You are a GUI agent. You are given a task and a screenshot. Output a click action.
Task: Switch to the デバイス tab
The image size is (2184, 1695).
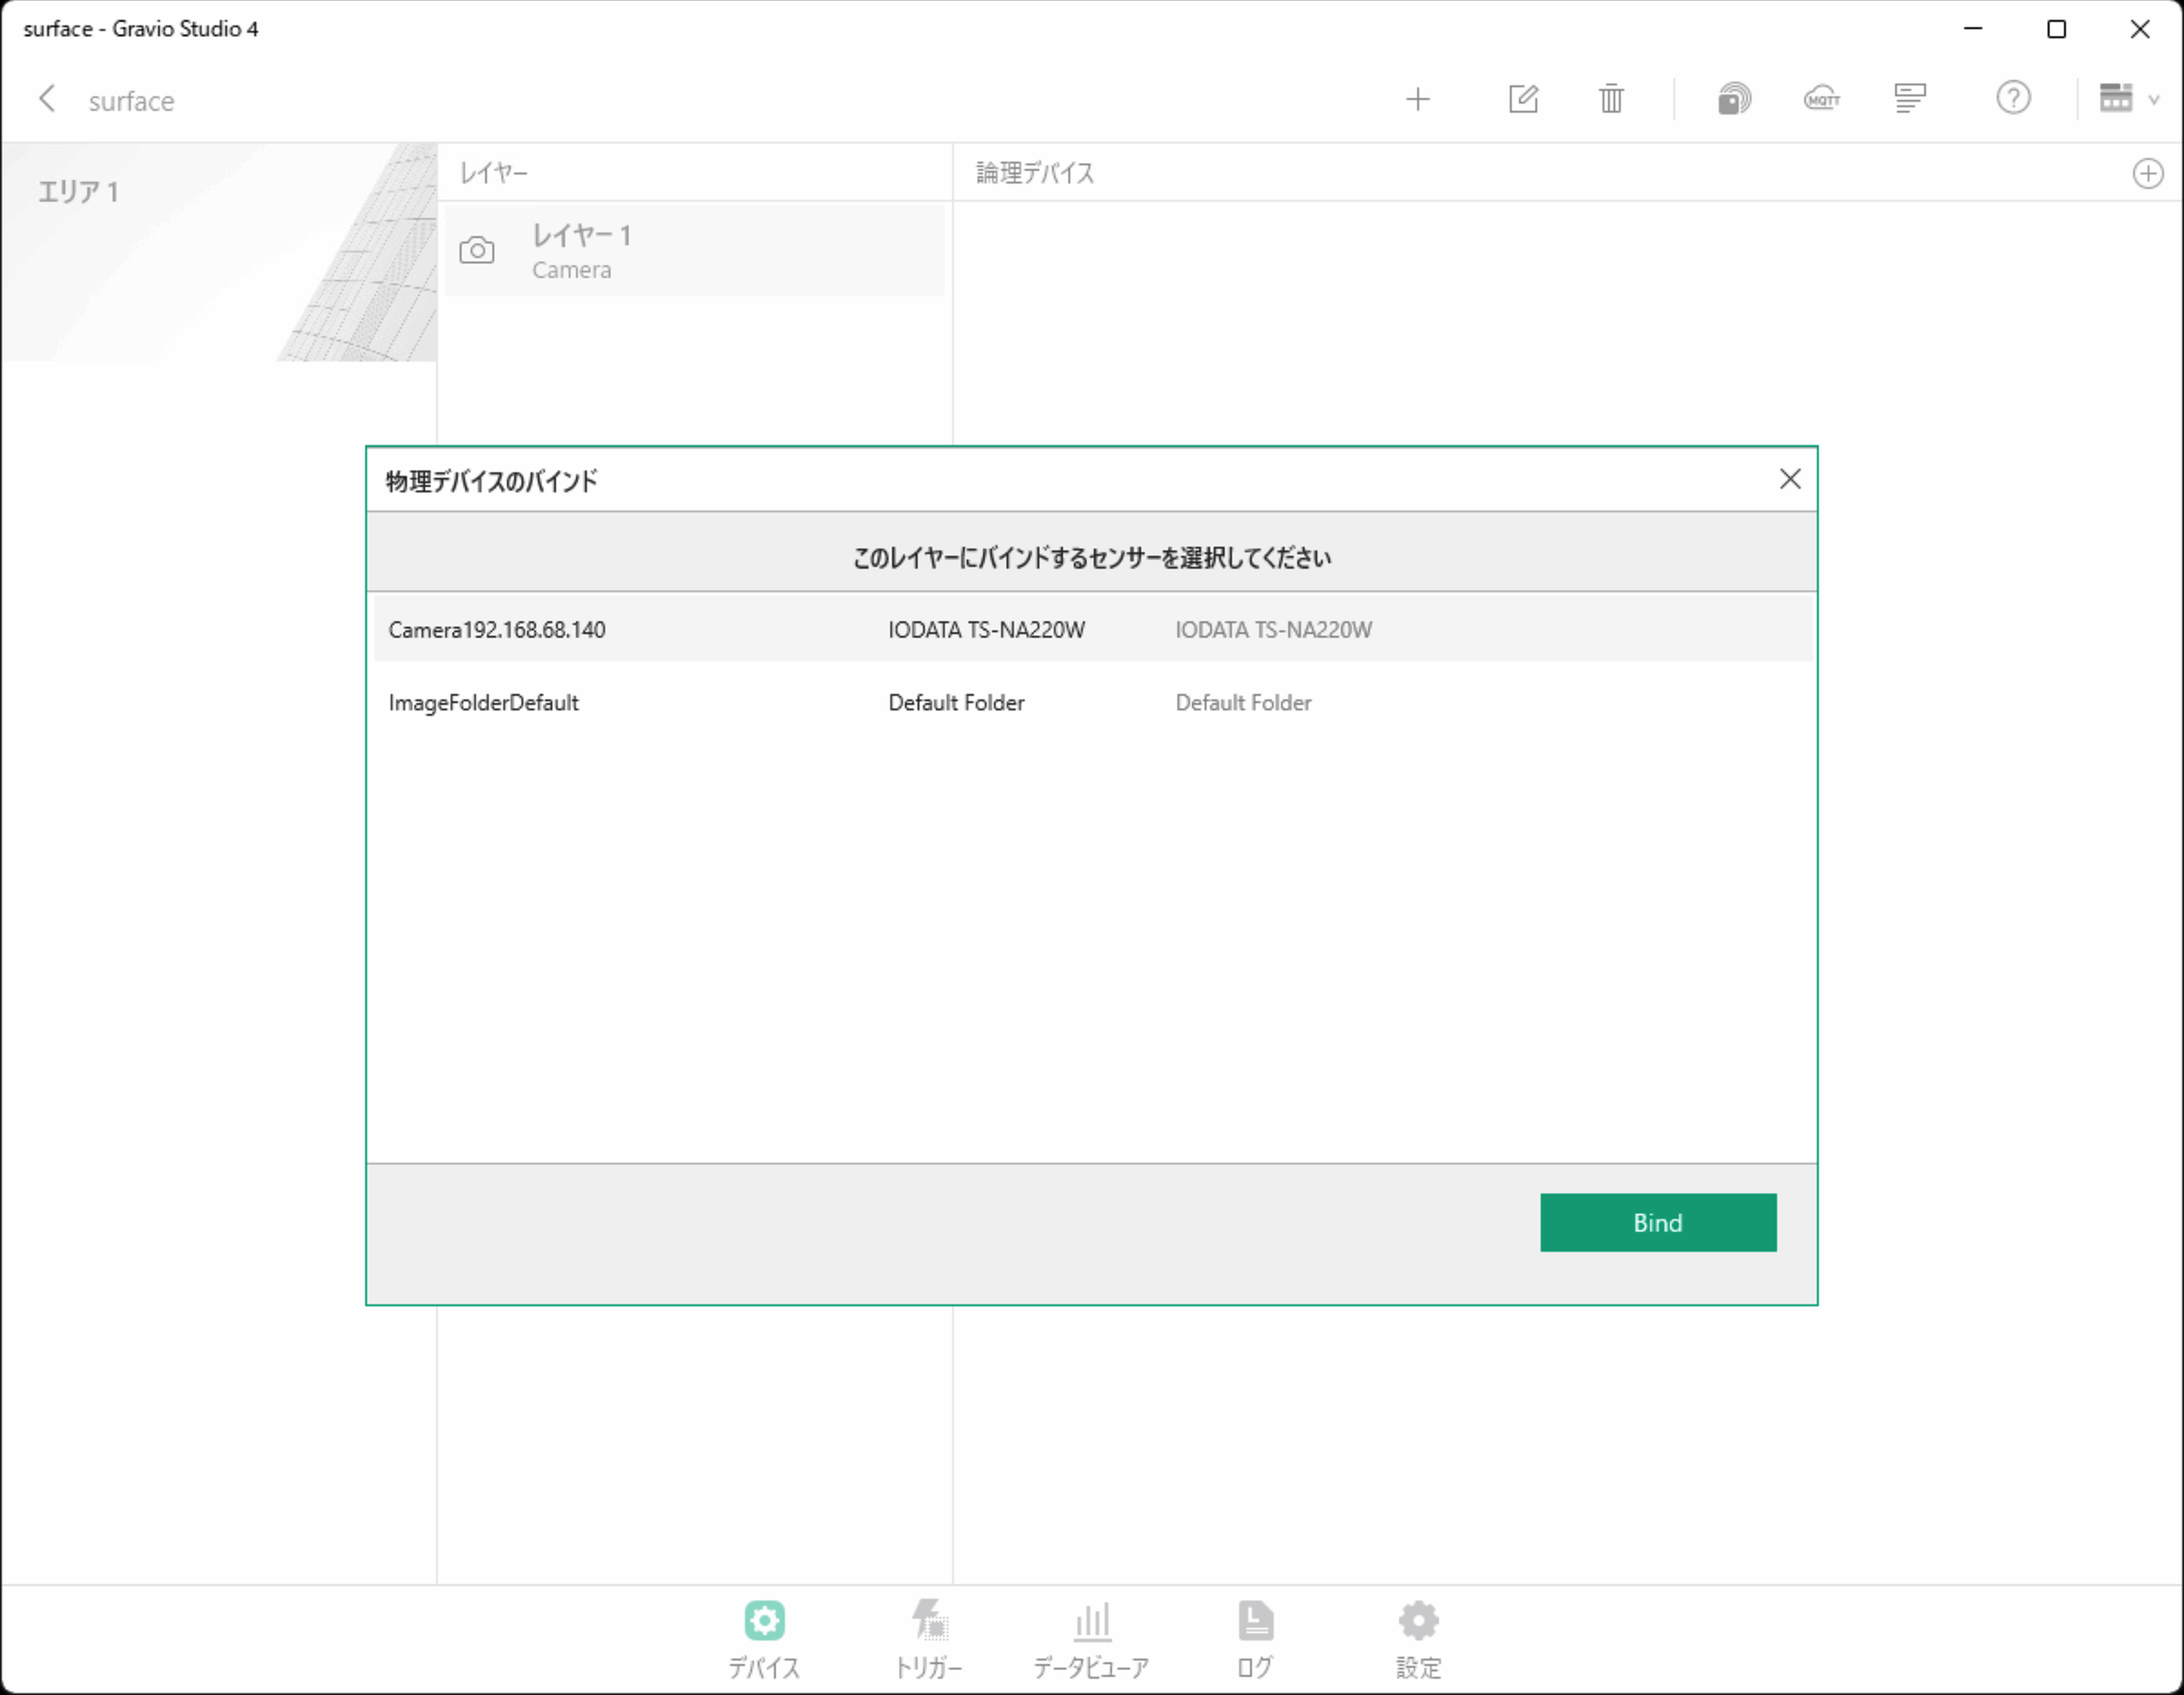764,1639
